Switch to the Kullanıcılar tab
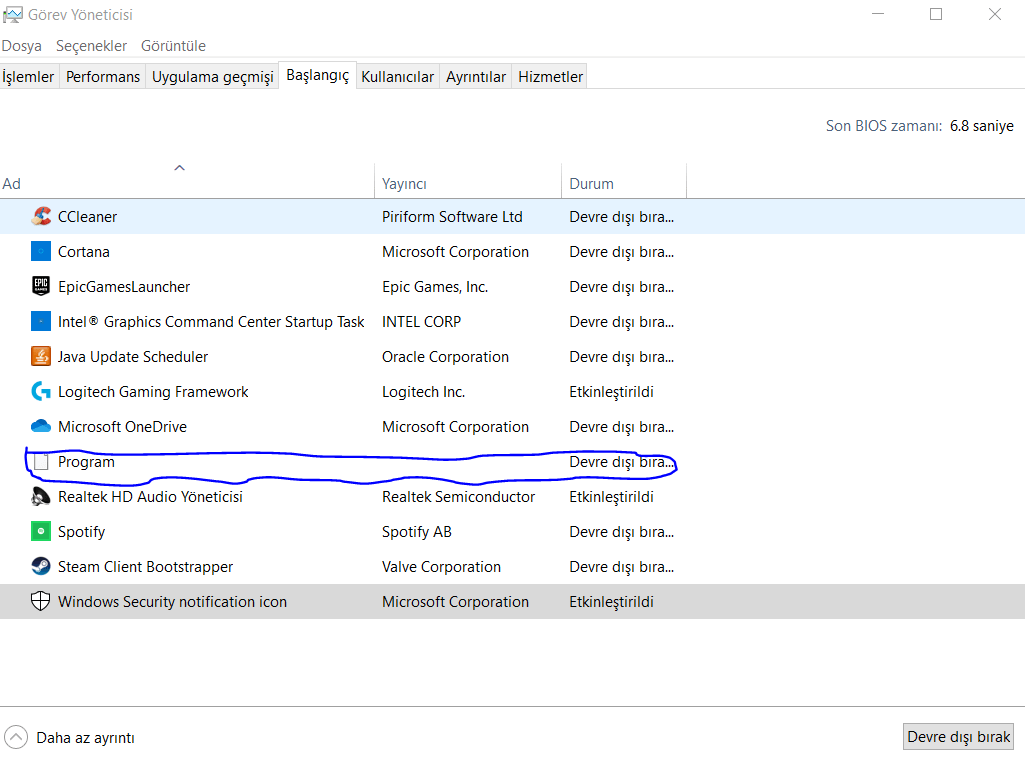1025x761 pixels. pos(397,76)
